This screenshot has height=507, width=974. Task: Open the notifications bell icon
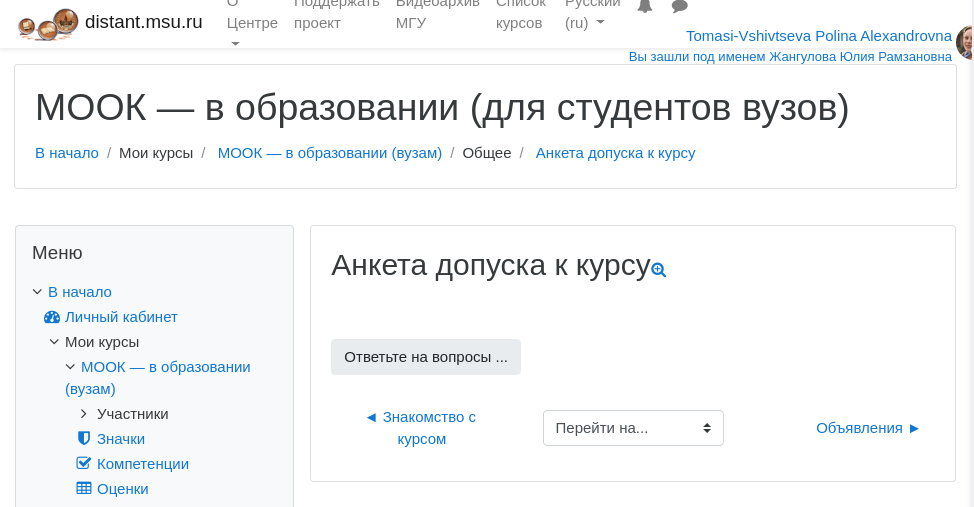pyautogui.click(x=645, y=6)
